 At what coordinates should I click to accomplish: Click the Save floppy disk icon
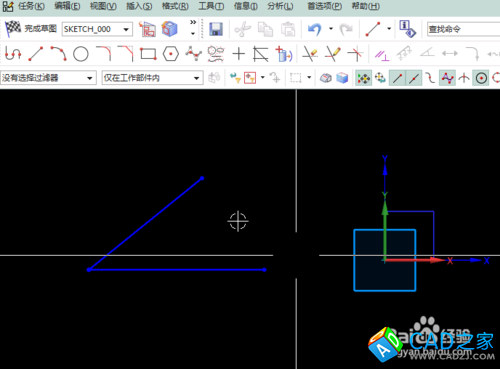click(x=216, y=29)
